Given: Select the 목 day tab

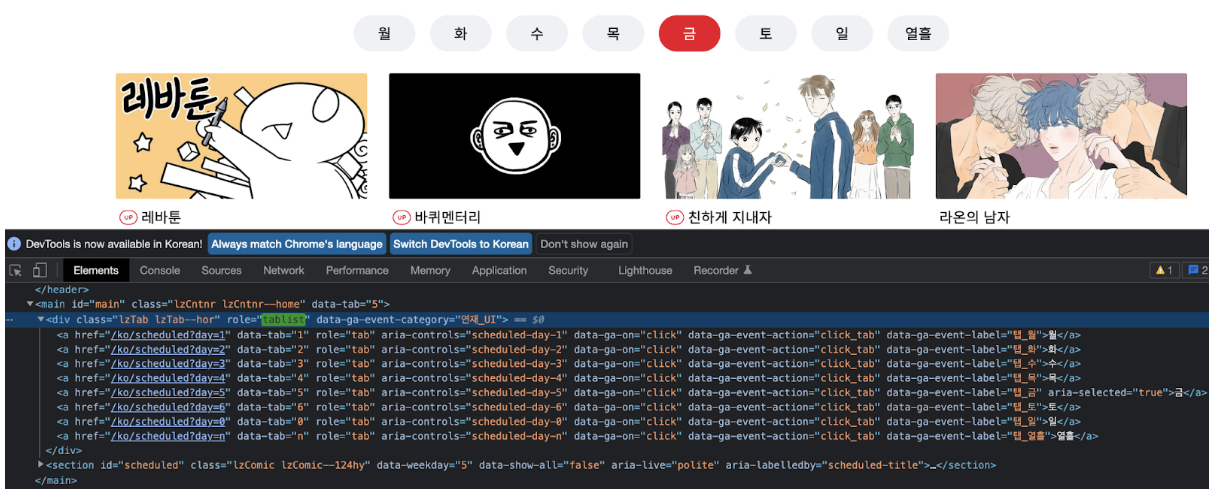Looking at the screenshot, I should click(613, 33).
